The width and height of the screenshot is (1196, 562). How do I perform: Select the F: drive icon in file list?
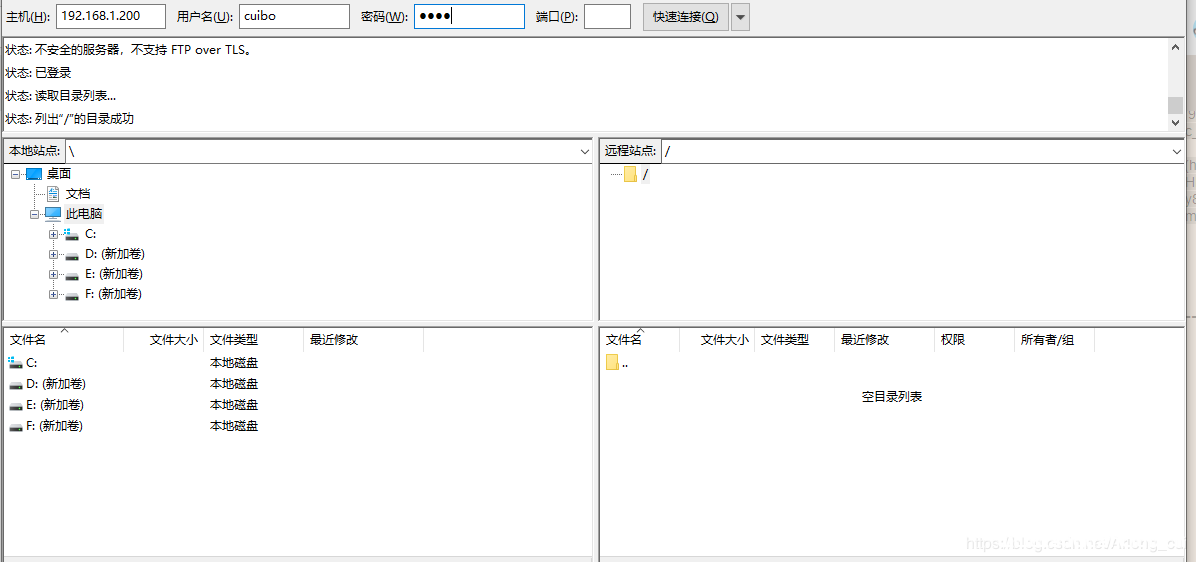point(15,426)
